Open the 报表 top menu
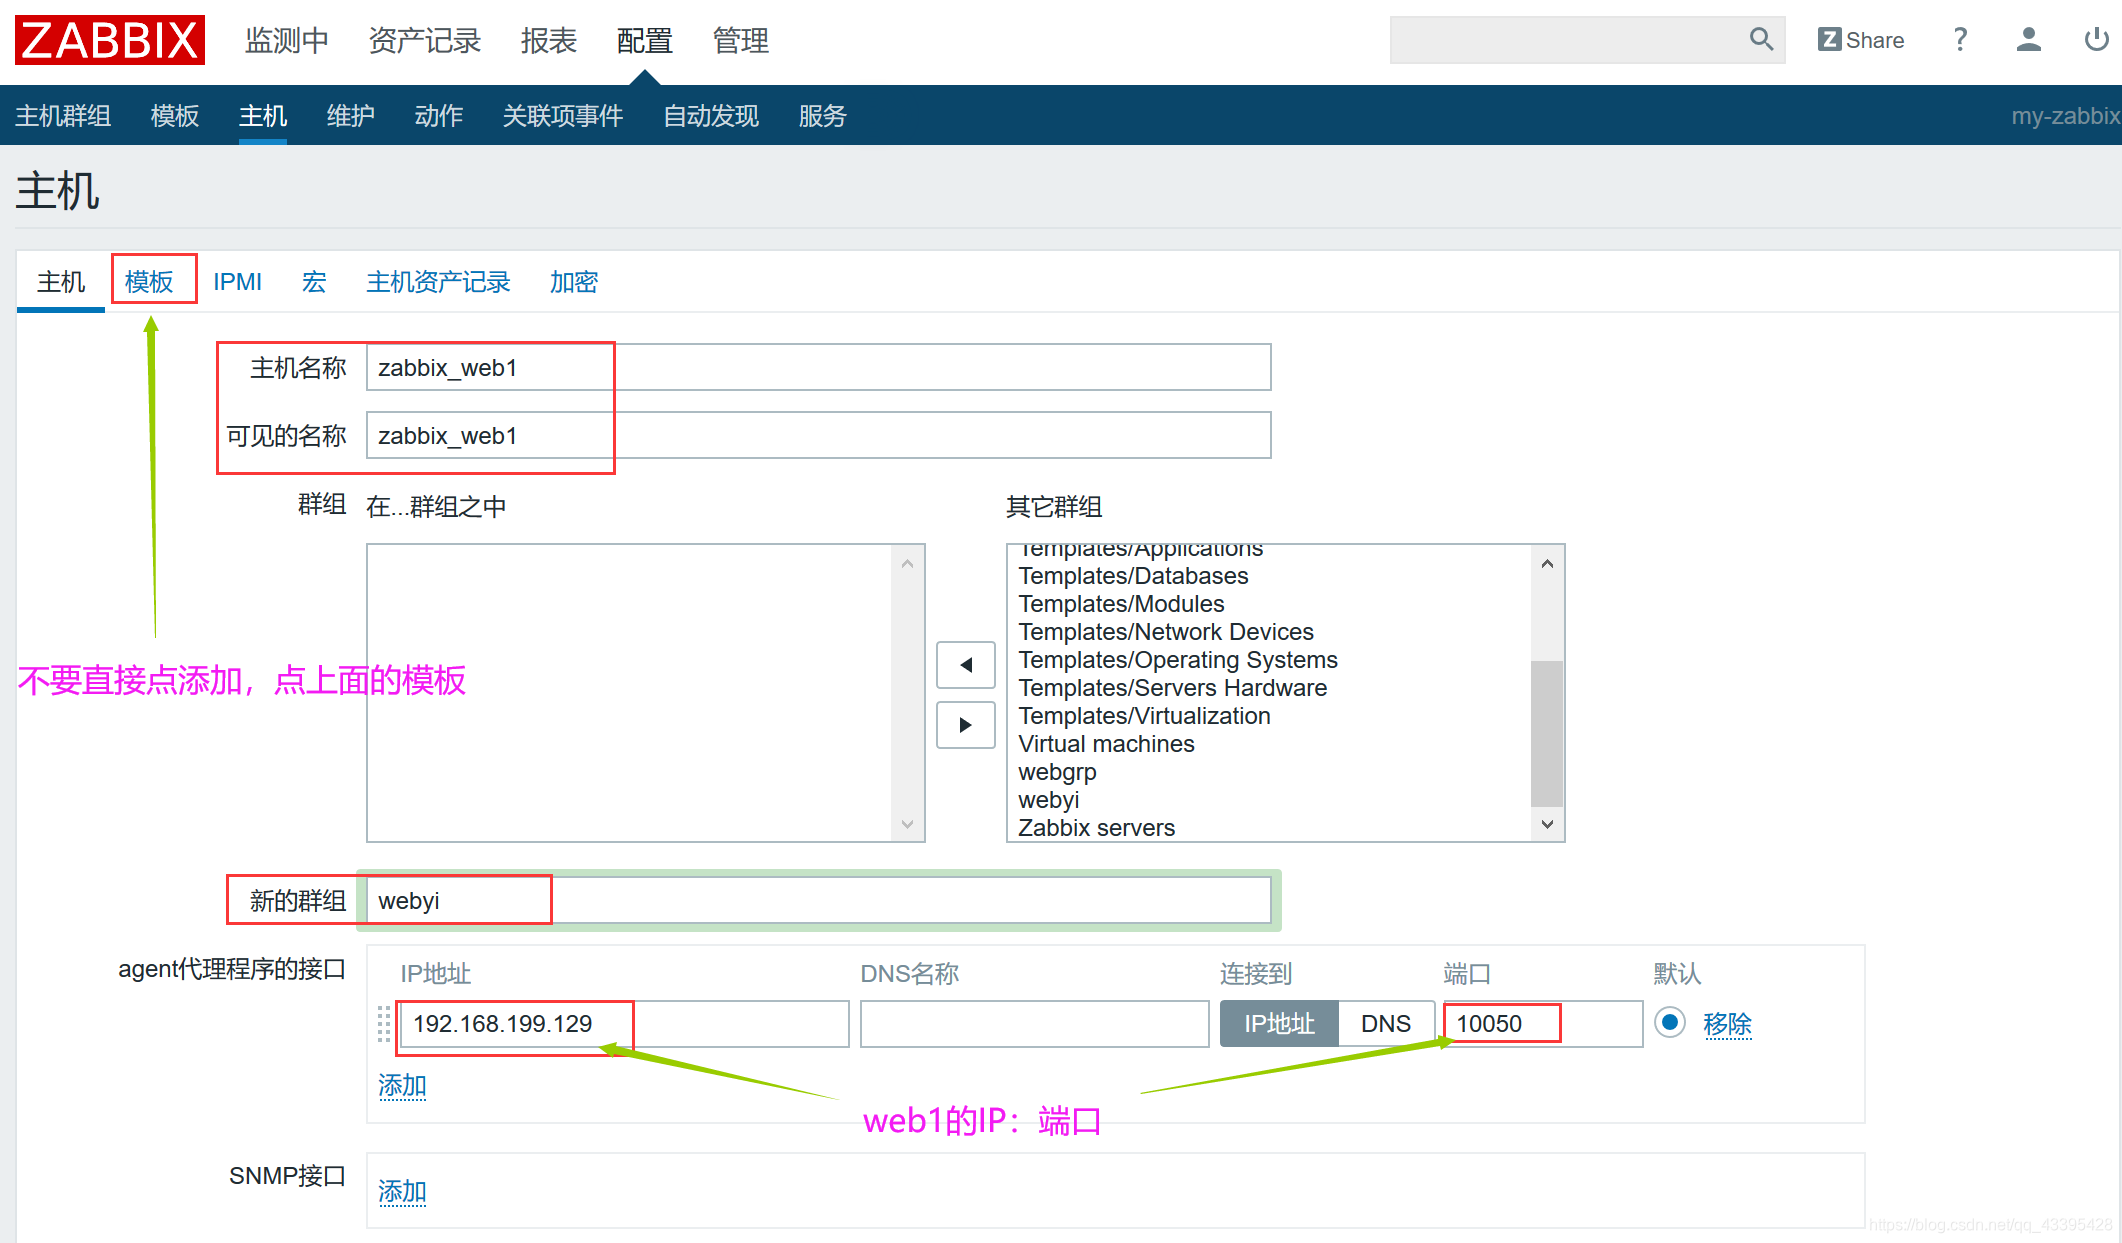The width and height of the screenshot is (2122, 1243). pos(549,40)
